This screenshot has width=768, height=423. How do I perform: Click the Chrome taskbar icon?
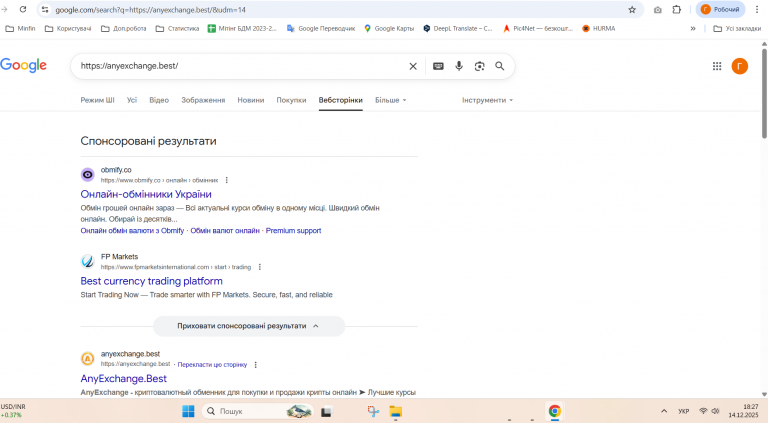(554, 411)
